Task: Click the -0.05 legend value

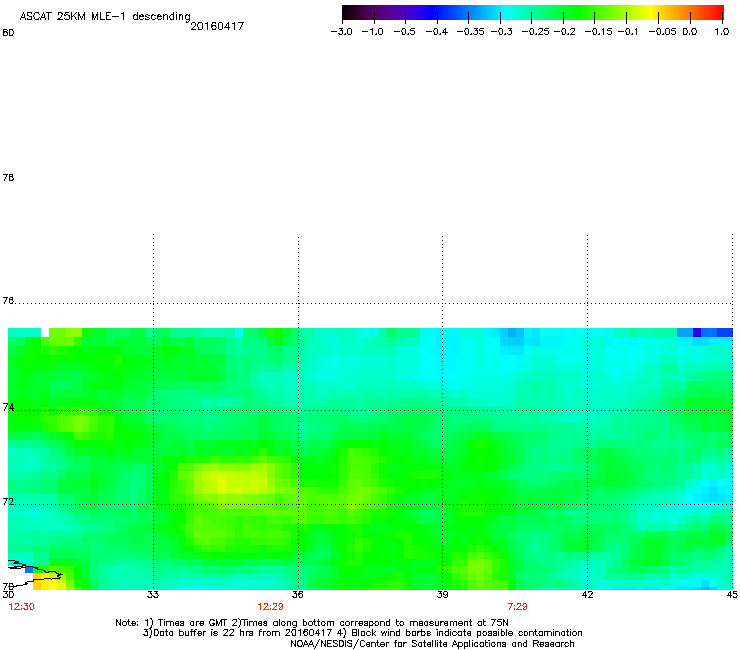Action: pyautogui.click(x=662, y=32)
